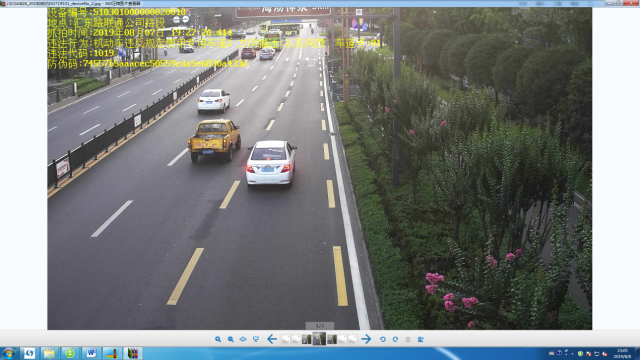
Task: Show hidden system tray icons
Action: pyautogui.click(x=572, y=353)
